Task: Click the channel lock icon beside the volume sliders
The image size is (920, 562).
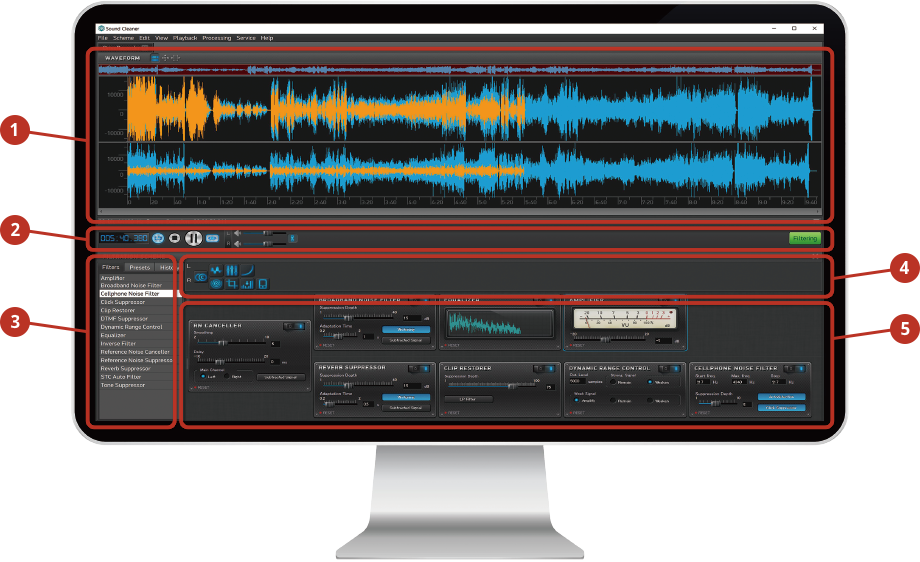Action: pos(292,238)
